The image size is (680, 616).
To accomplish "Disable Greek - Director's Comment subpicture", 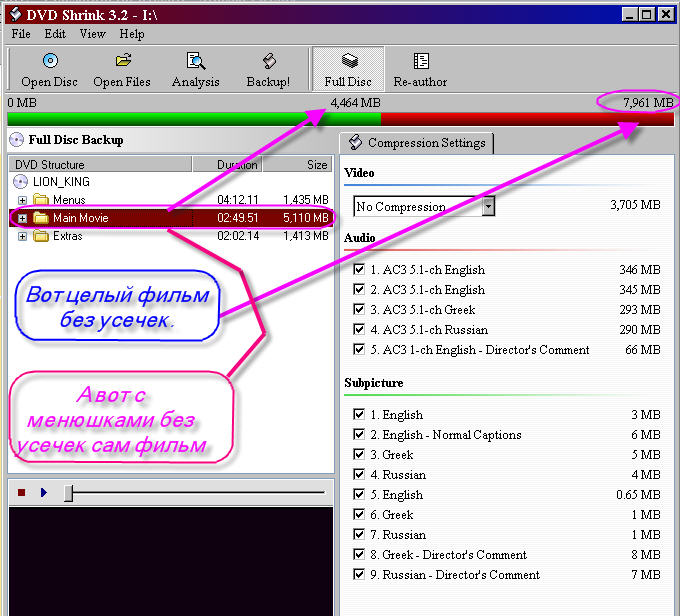I will click(359, 554).
